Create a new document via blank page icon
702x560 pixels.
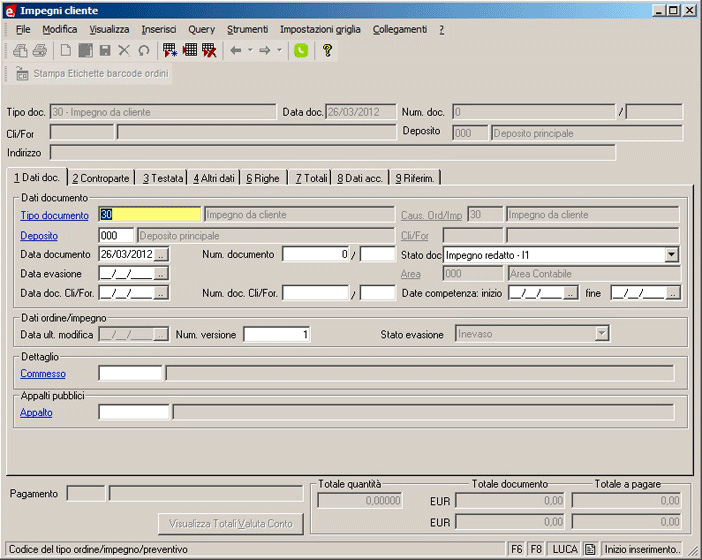[66, 51]
